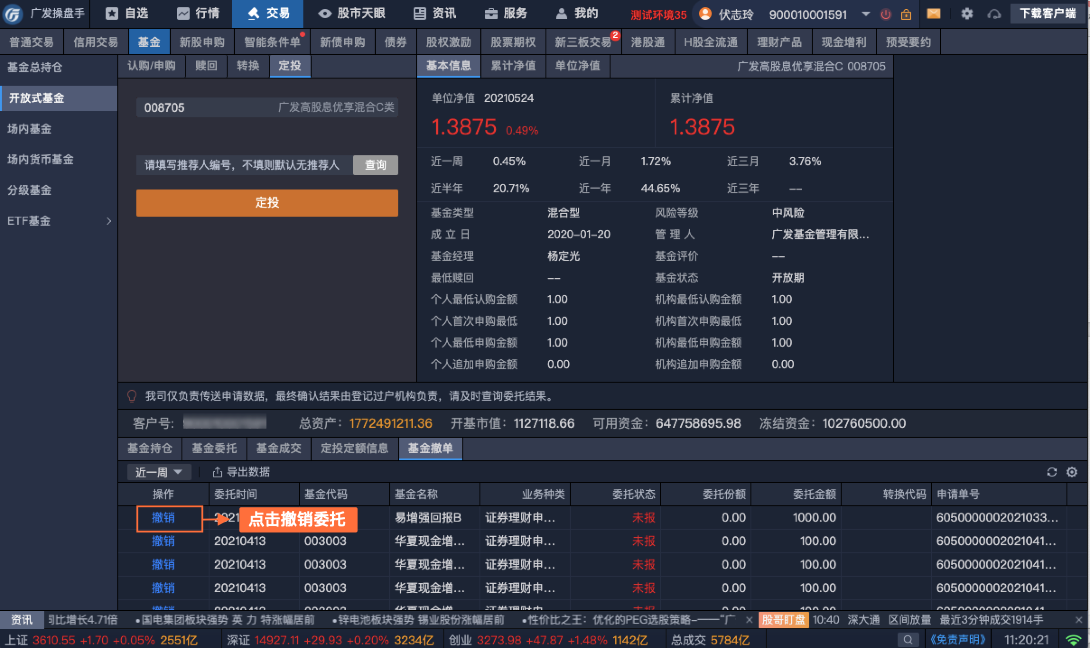The image size is (1091, 650).
Task: Open the mail messages envelope icon
Action: 933,14
